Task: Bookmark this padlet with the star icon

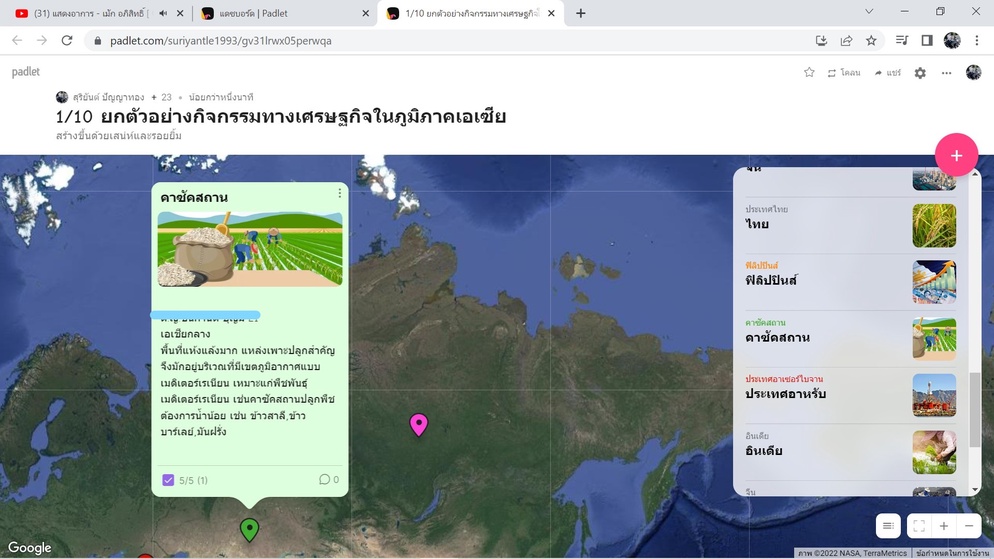Action: pyautogui.click(x=809, y=72)
